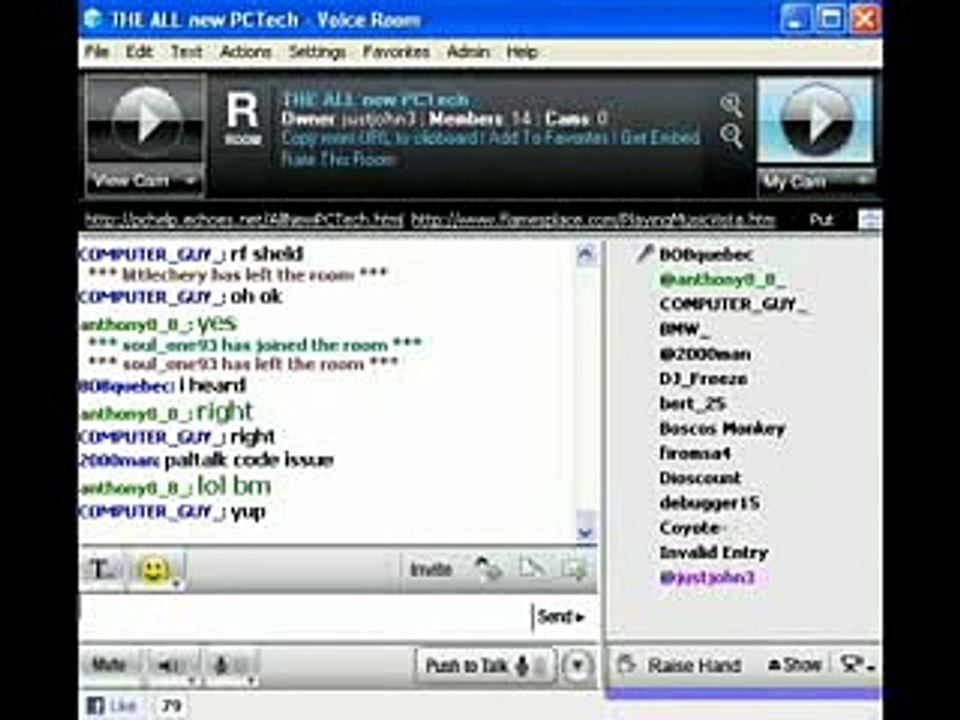Select user Invalid Entry in member list
Viewport: 960px width, 720px height.
pyautogui.click(x=713, y=552)
